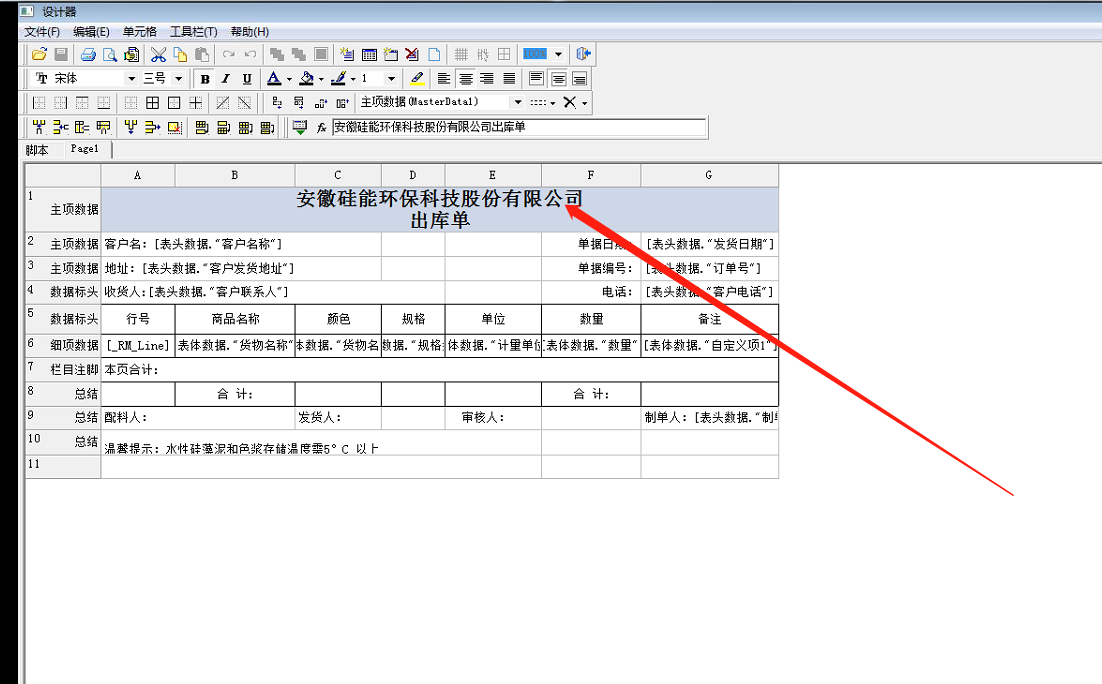
Task: Select column header G
Action: pos(709,176)
